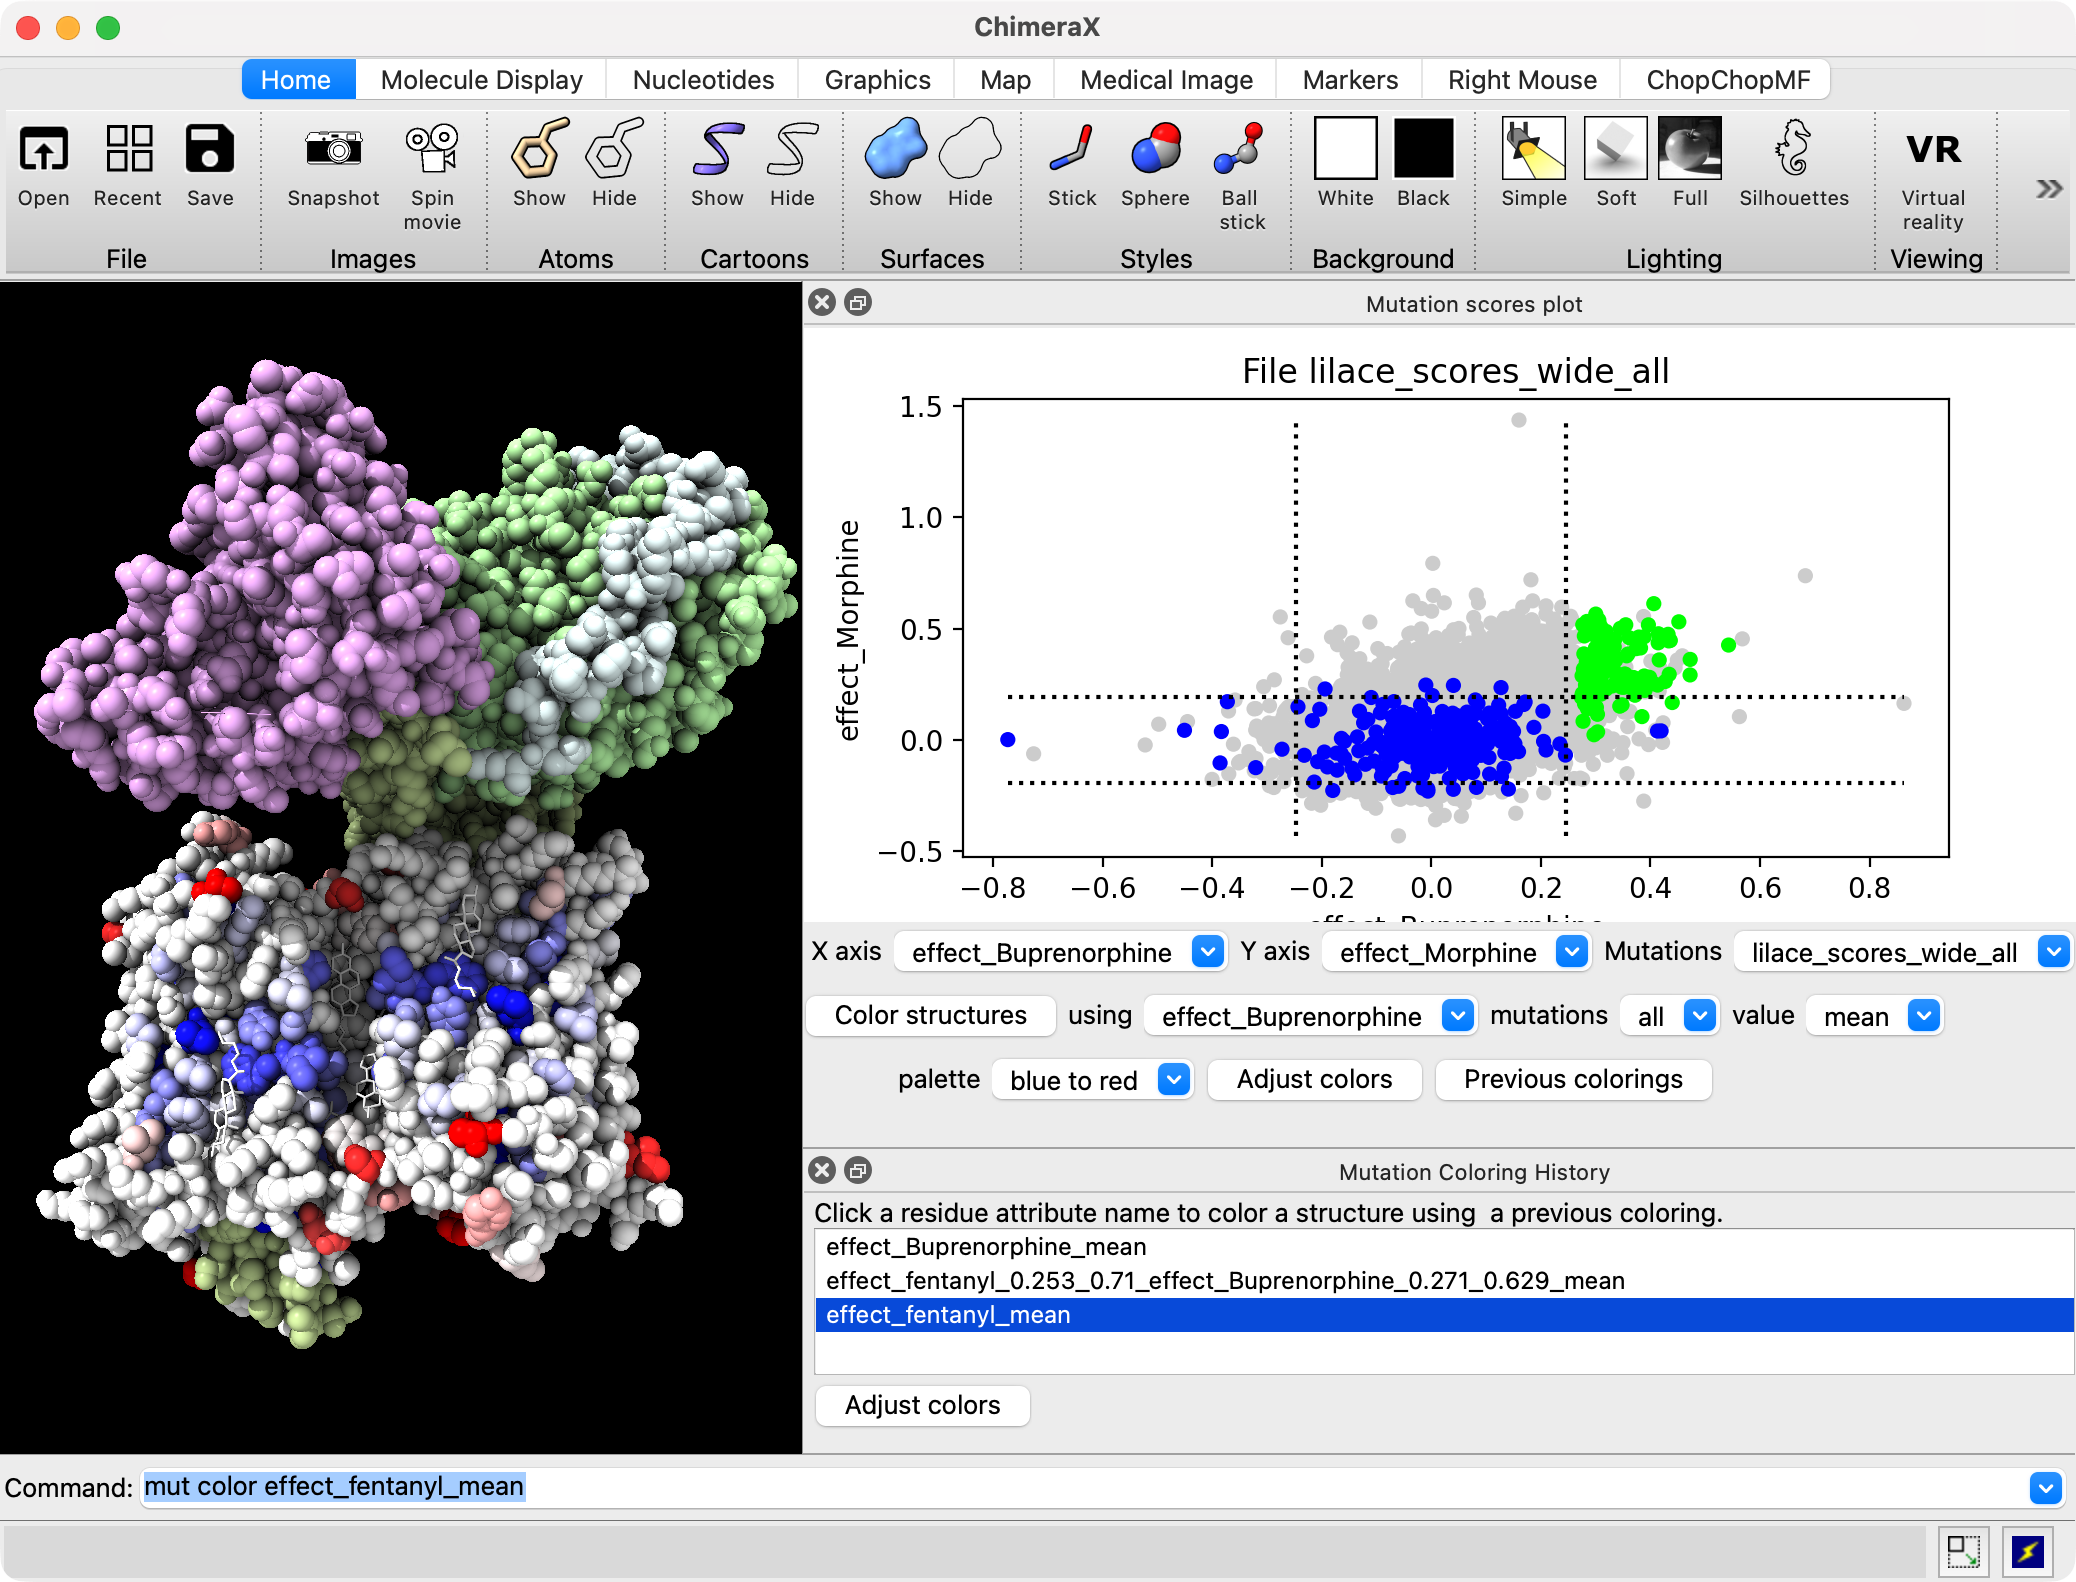Open the ChopChopMF tab

tap(1727, 80)
